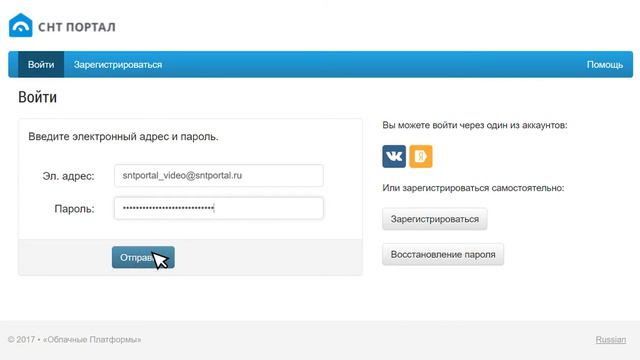Click the Эл. адрес label
The width and height of the screenshot is (640, 360).
pyautogui.click(x=68, y=176)
